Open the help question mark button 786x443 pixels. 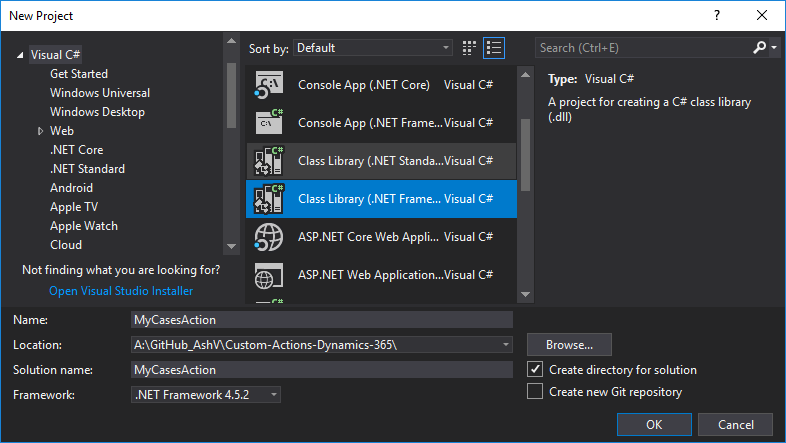click(717, 16)
